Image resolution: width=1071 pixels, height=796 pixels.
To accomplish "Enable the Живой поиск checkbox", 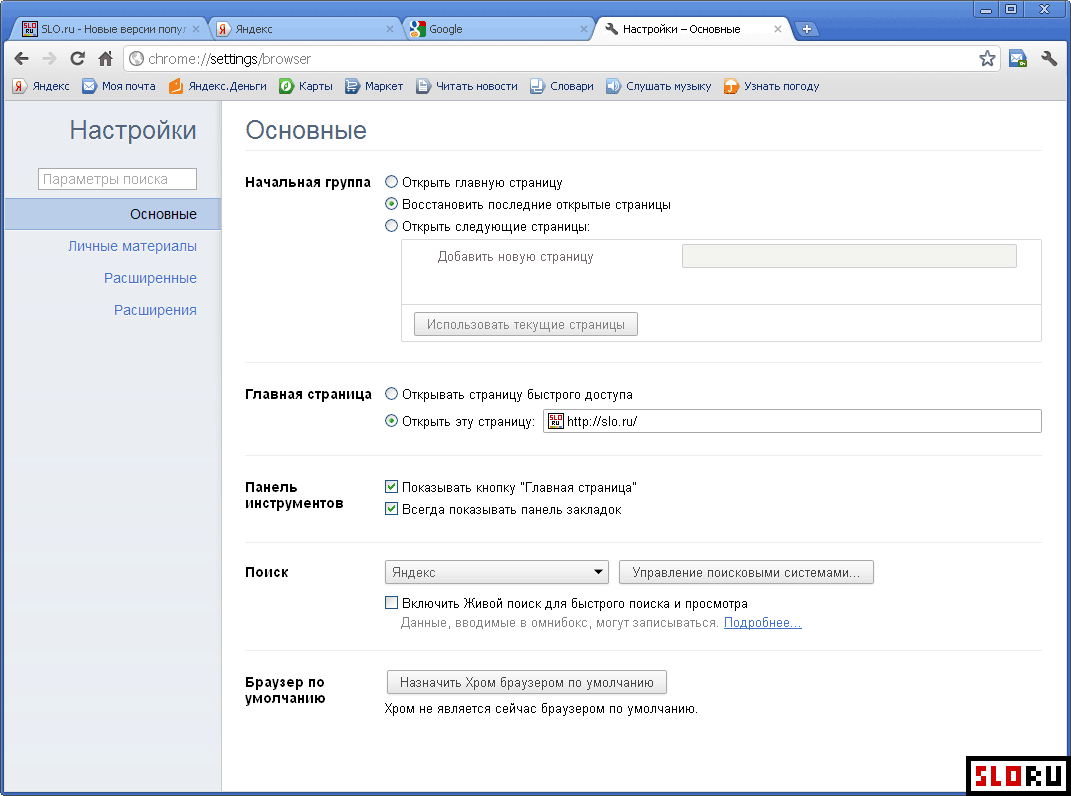I will tap(392, 603).
